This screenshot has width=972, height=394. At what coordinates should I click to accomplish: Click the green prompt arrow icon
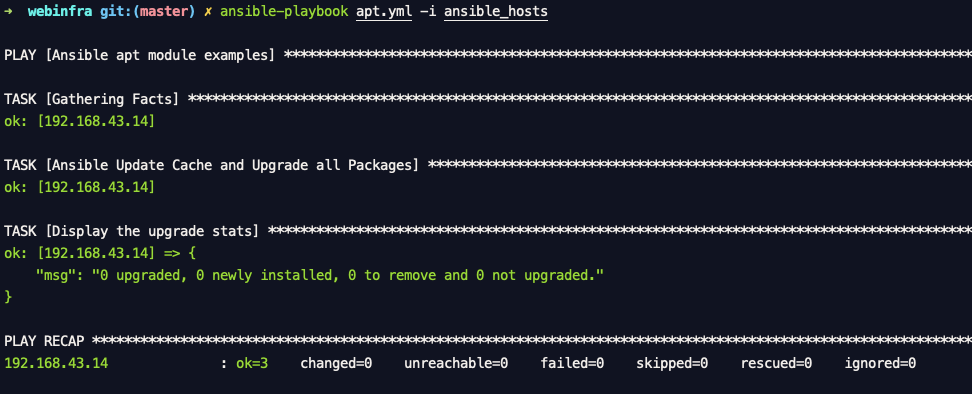[8, 11]
